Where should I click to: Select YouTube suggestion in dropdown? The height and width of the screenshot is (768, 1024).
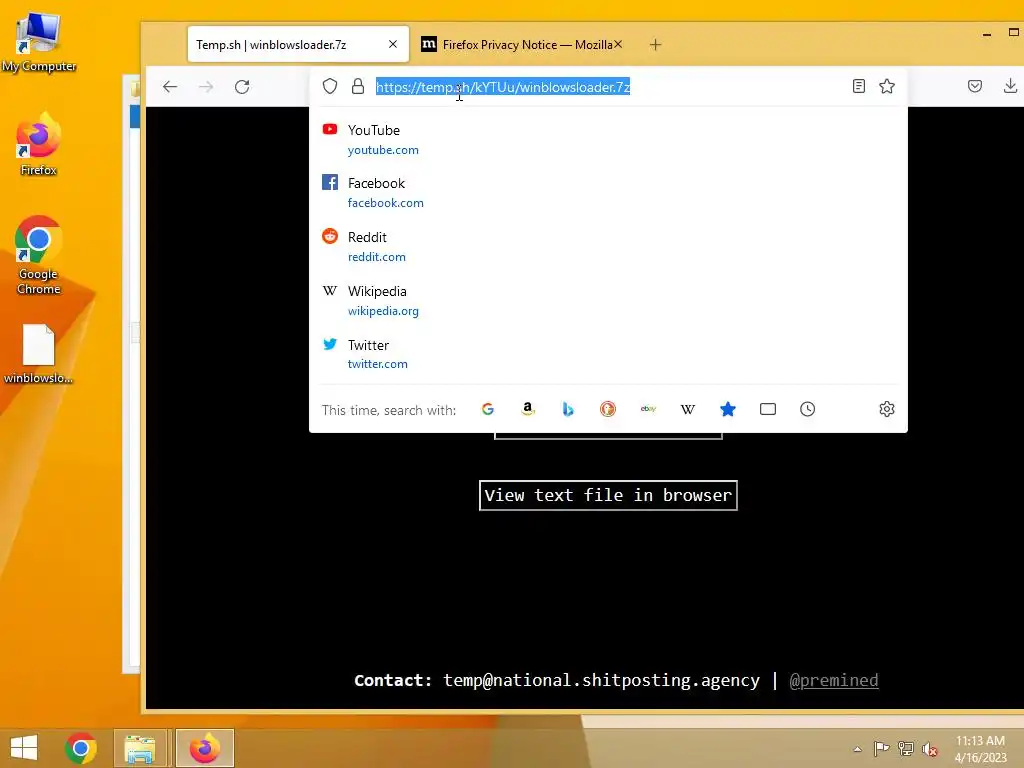pyautogui.click(x=608, y=140)
